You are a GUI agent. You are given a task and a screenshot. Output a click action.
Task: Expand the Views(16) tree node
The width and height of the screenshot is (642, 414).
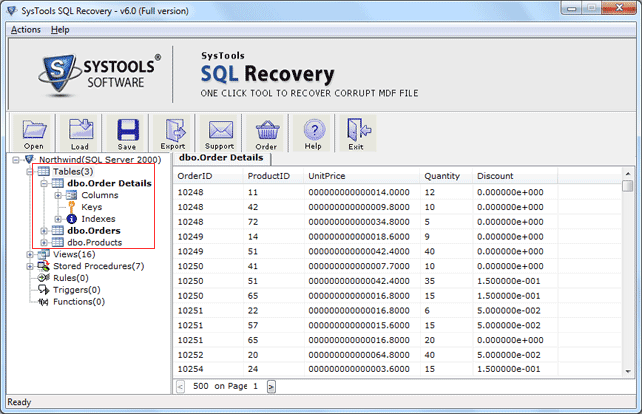(30, 255)
